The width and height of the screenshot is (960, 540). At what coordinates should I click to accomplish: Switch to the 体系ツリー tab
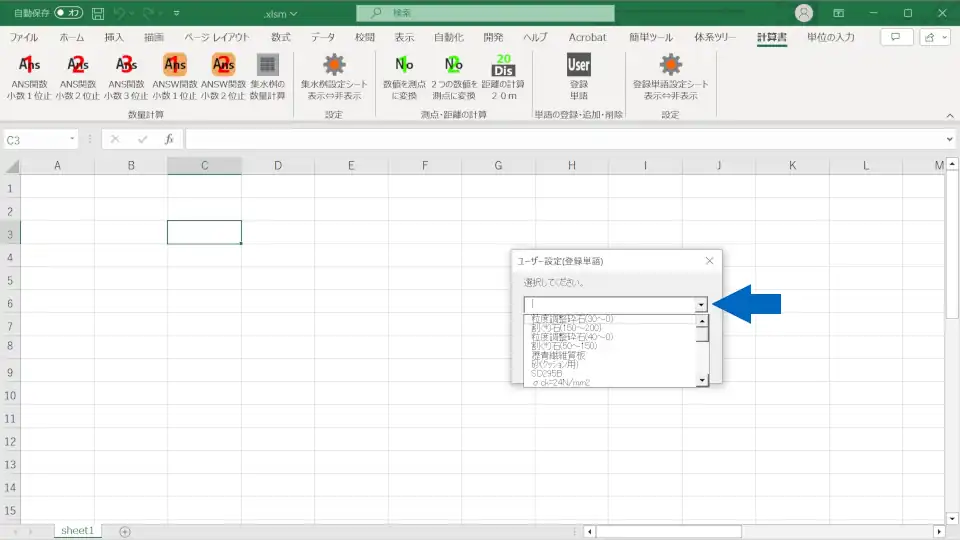tap(714, 37)
